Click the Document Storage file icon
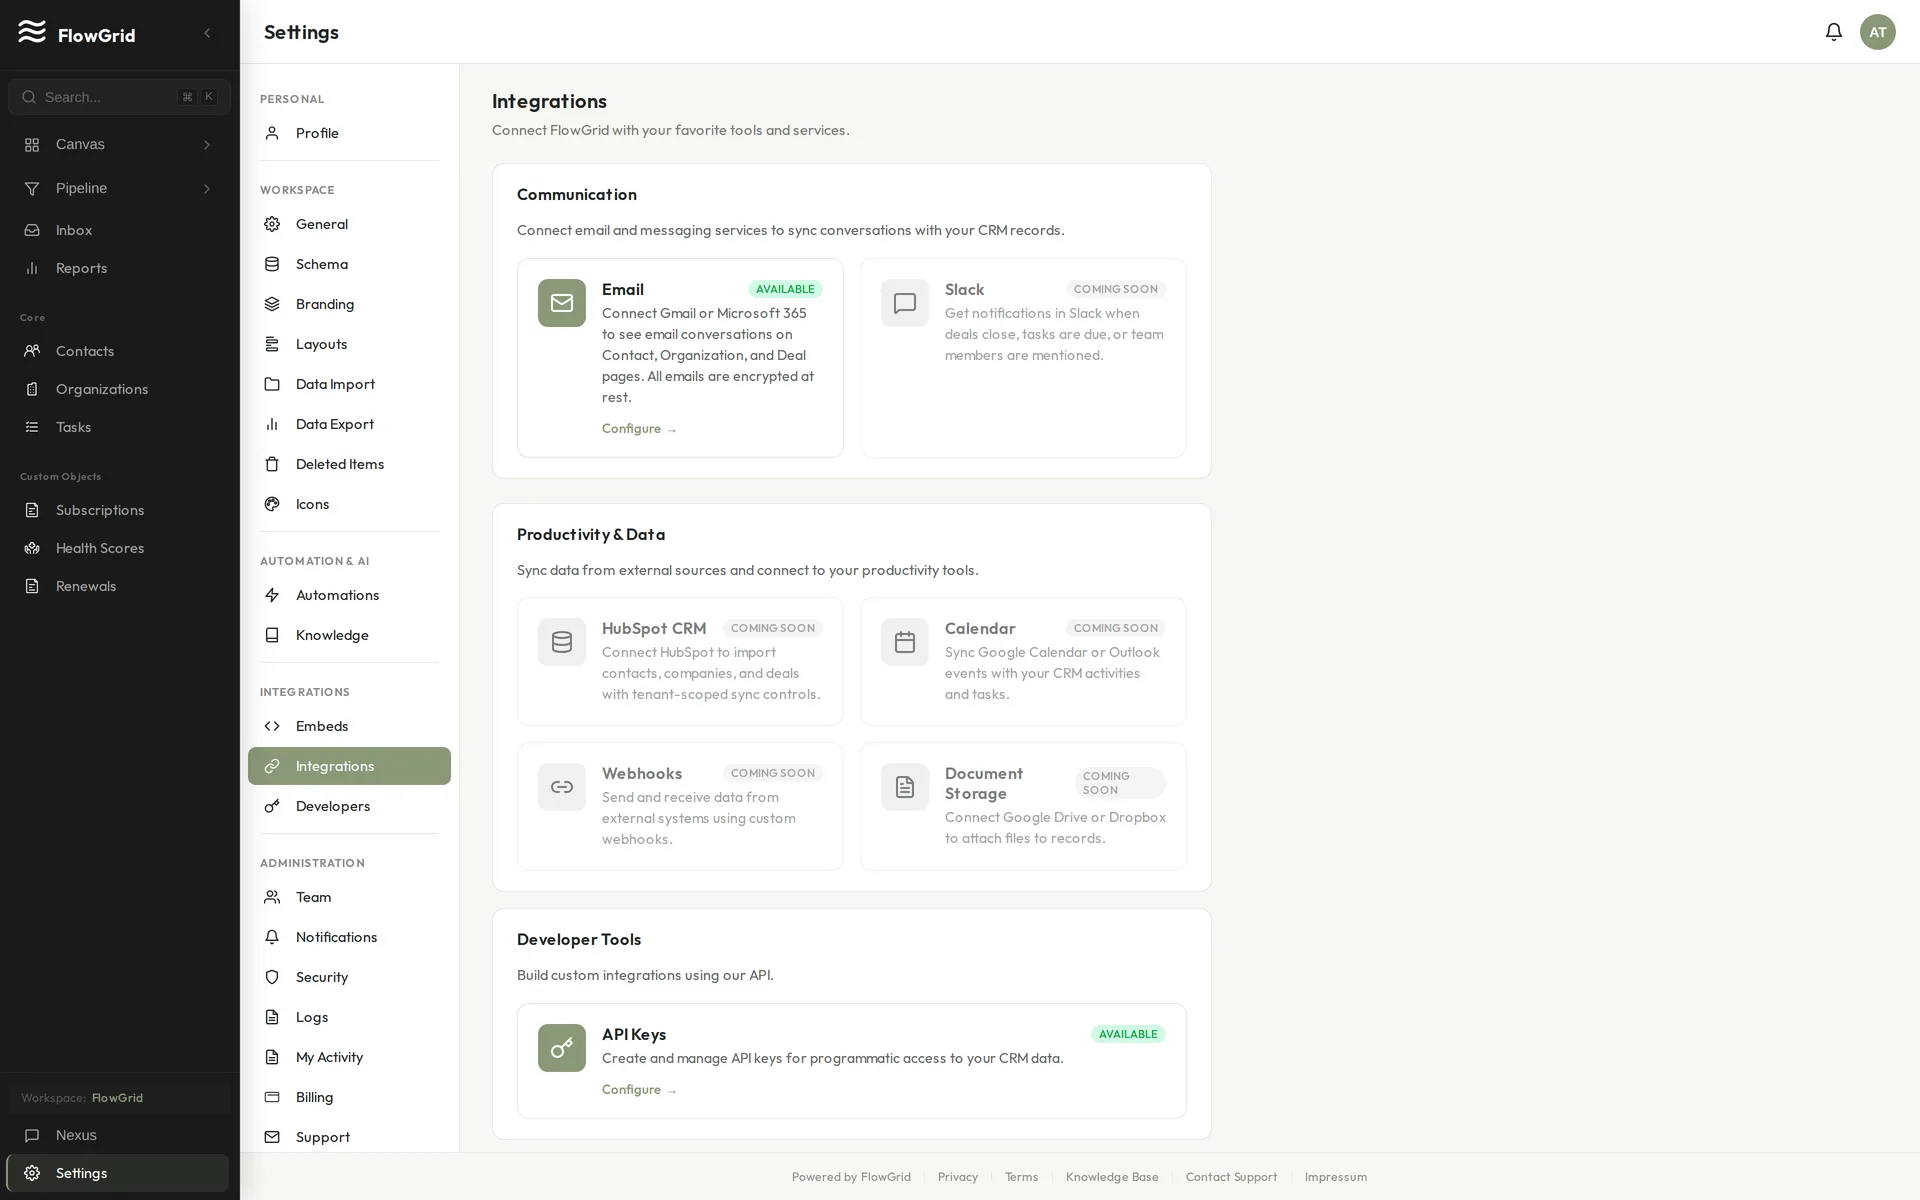This screenshot has width=1920, height=1200. [x=905, y=787]
